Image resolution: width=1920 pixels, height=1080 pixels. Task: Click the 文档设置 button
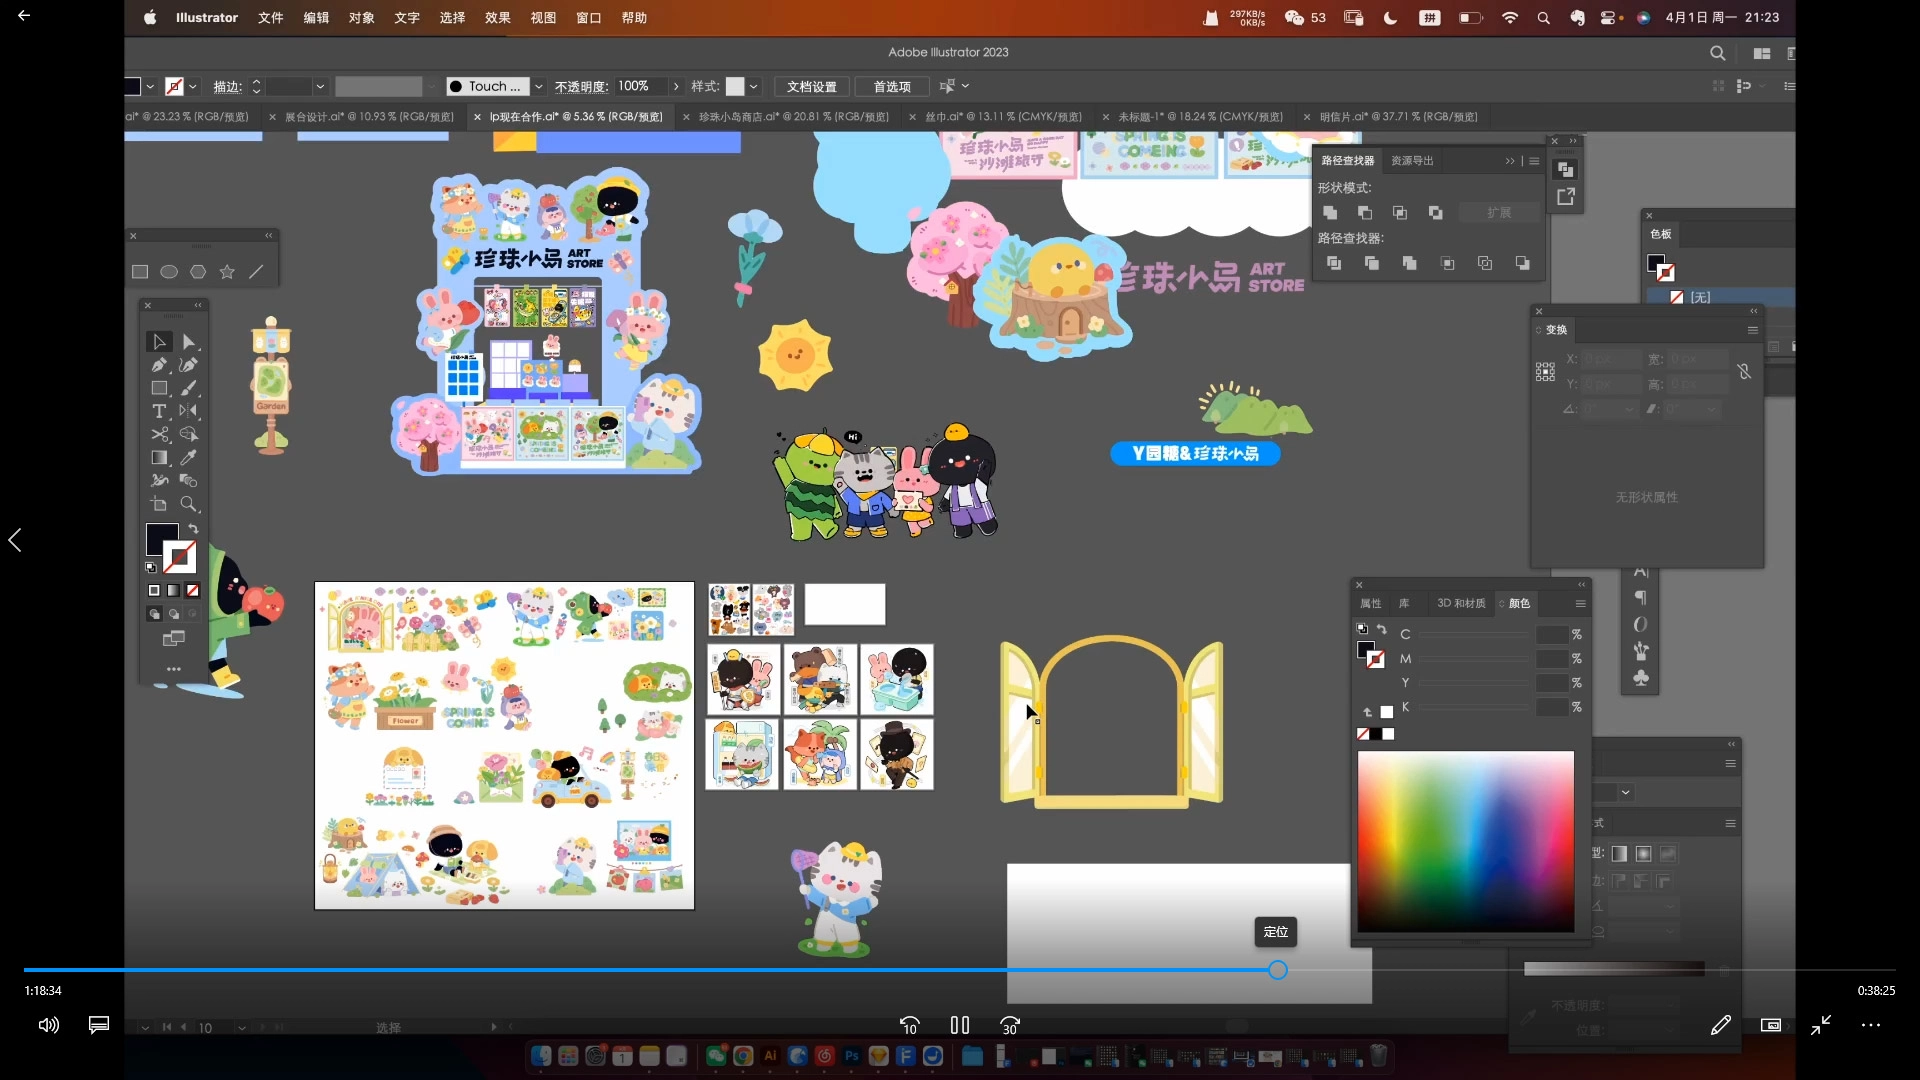click(811, 86)
